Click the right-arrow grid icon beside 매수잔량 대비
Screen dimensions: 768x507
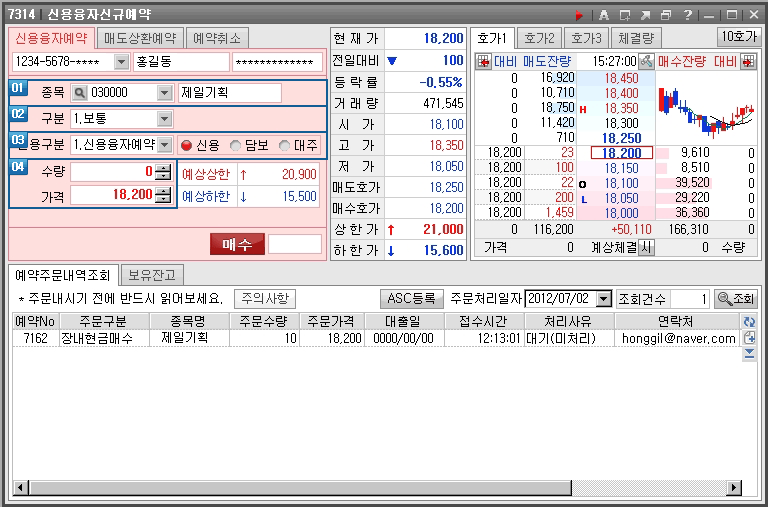pyautogui.click(x=748, y=62)
